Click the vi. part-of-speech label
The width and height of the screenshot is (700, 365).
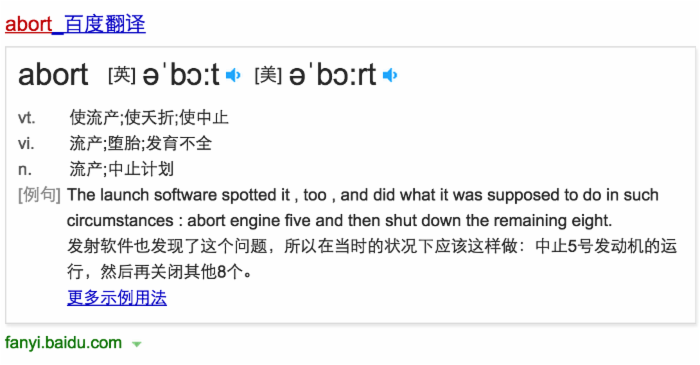tap(26, 144)
